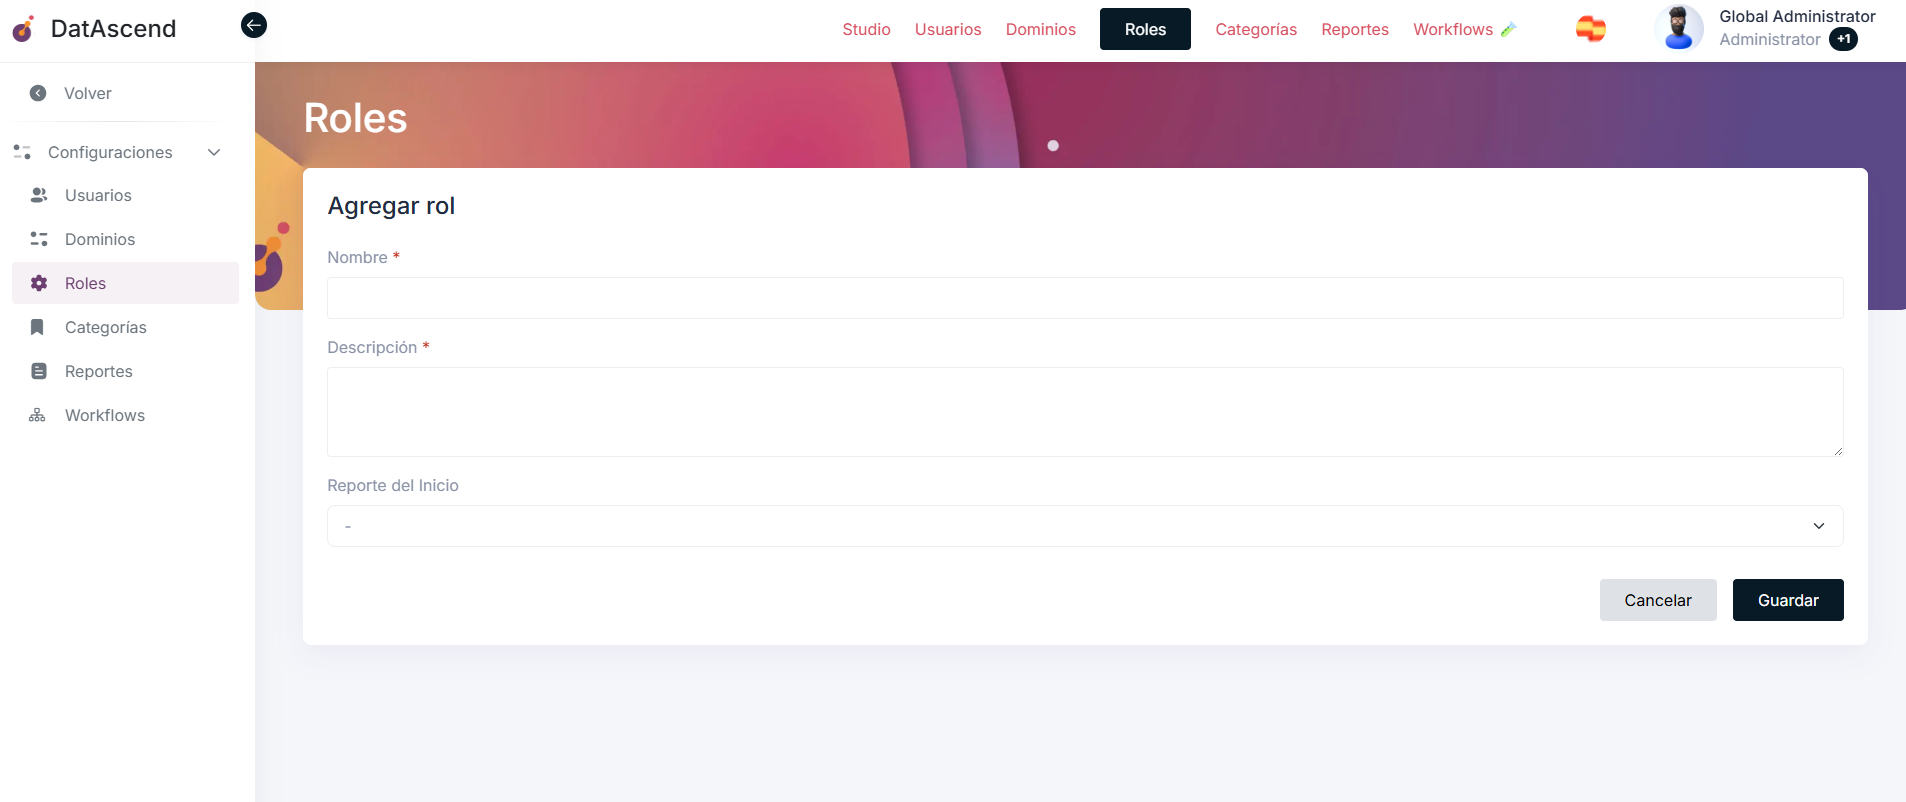
Task: Click the Spanish flag language icon
Action: coord(1590,29)
